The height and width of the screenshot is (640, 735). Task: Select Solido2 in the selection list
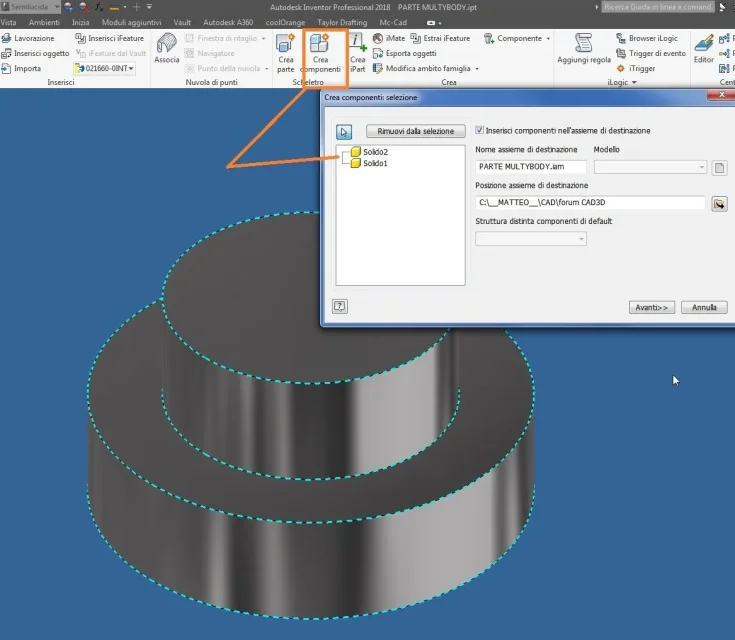coord(375,152)
